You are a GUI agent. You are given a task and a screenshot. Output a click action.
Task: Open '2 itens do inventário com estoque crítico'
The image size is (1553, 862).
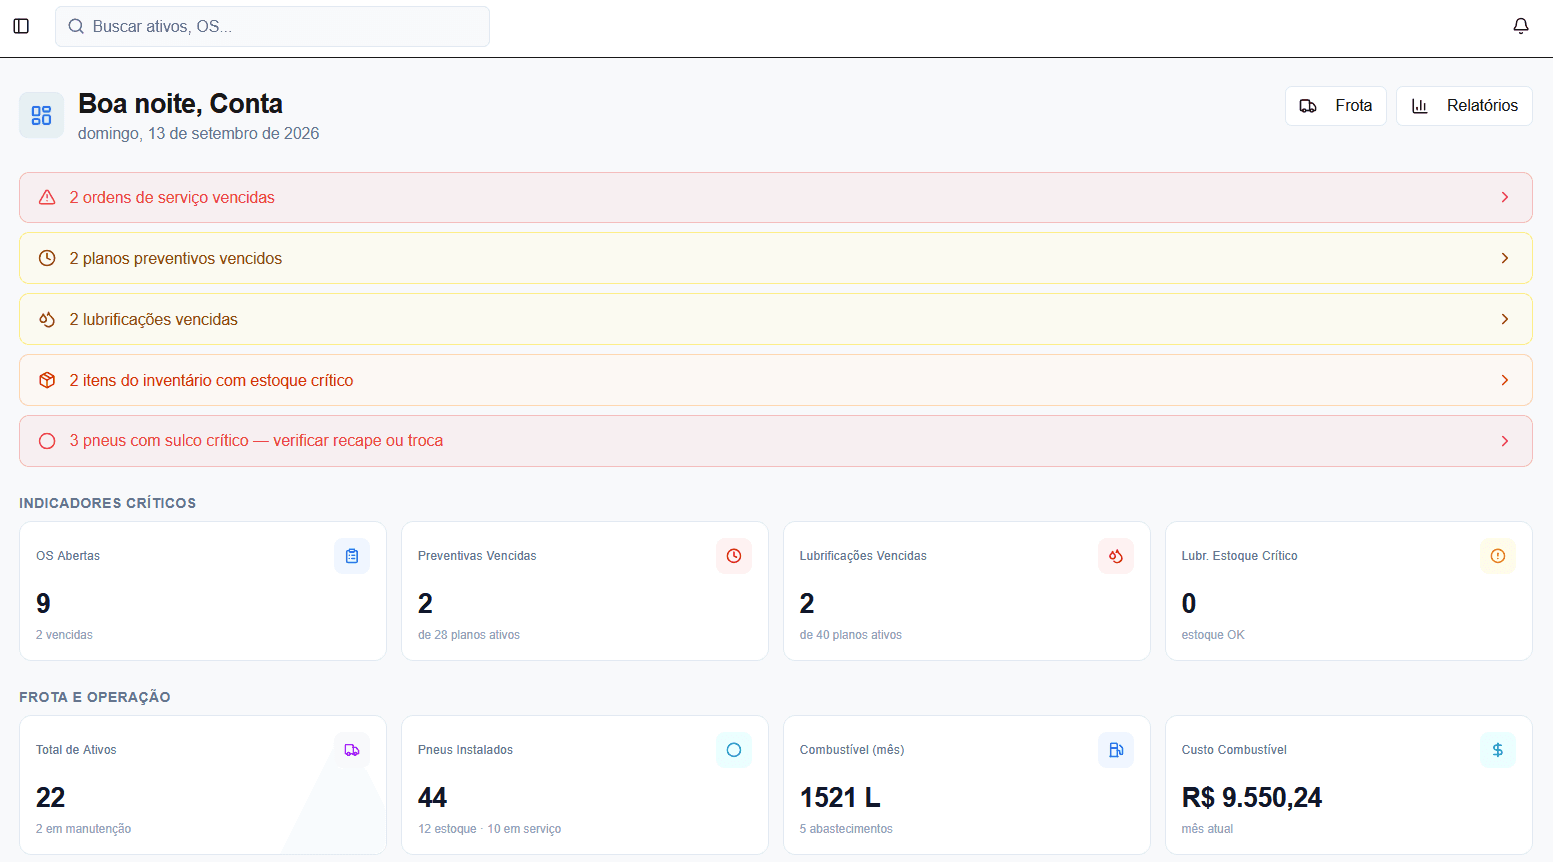(776, 380)
